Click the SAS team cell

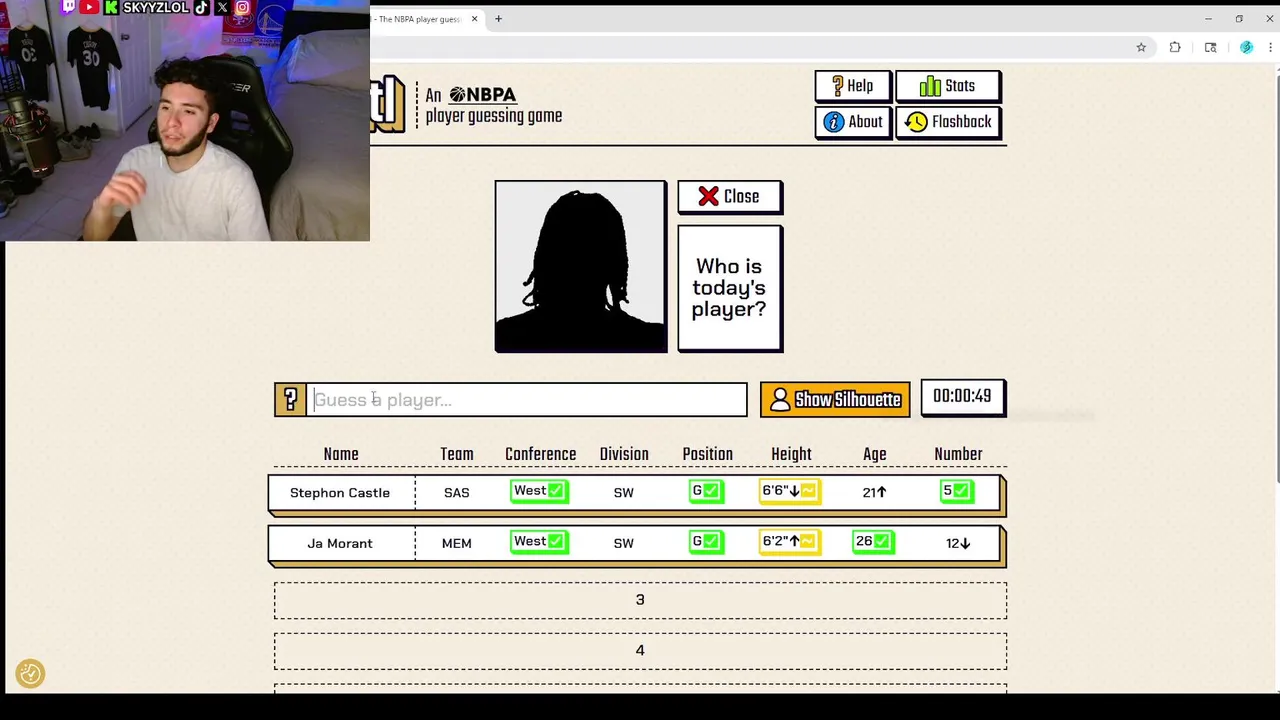click(456, 492)
